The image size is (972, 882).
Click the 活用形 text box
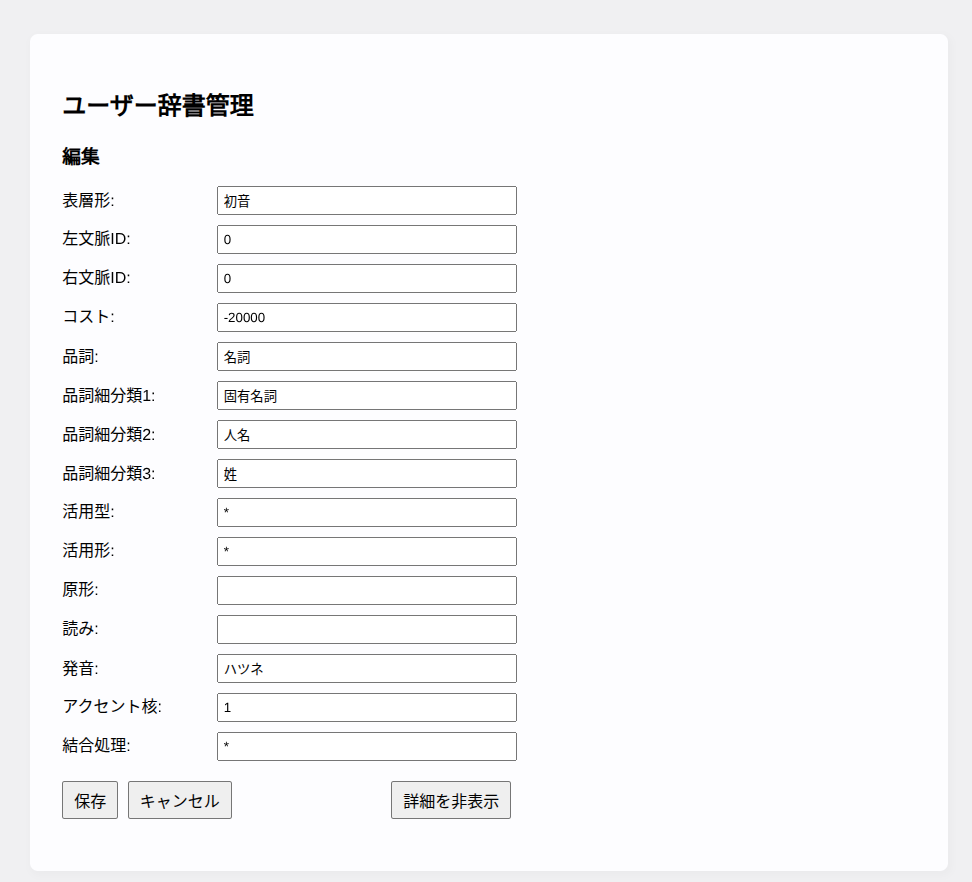(x=366, y=551)
